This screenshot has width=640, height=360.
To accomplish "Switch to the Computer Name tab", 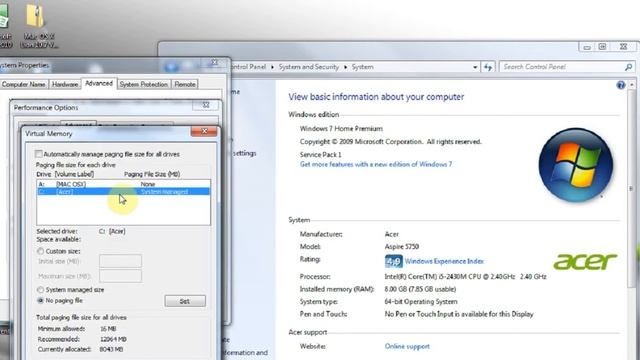I will tap(23, 84).
